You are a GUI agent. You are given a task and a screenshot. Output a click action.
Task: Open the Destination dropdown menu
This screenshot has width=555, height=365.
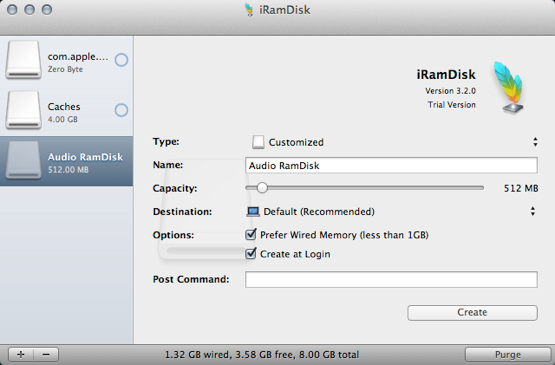391,212
